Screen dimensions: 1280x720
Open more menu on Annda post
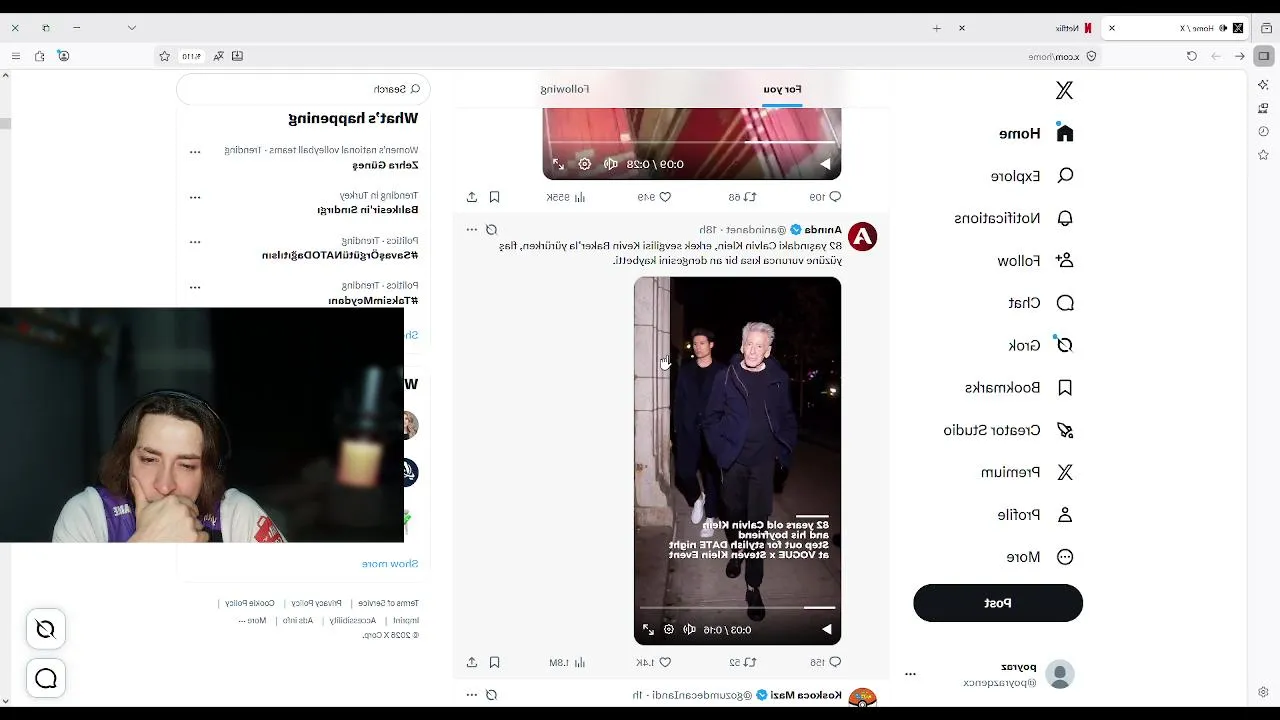[x=472, y=230]
